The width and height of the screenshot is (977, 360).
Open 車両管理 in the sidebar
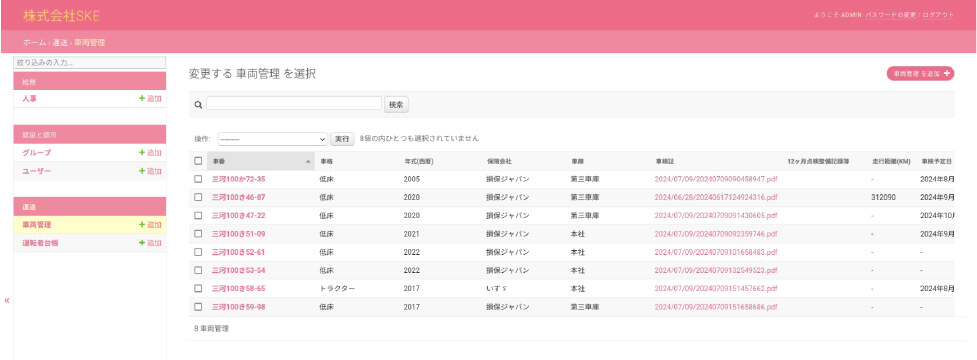(x=36, y=224)
